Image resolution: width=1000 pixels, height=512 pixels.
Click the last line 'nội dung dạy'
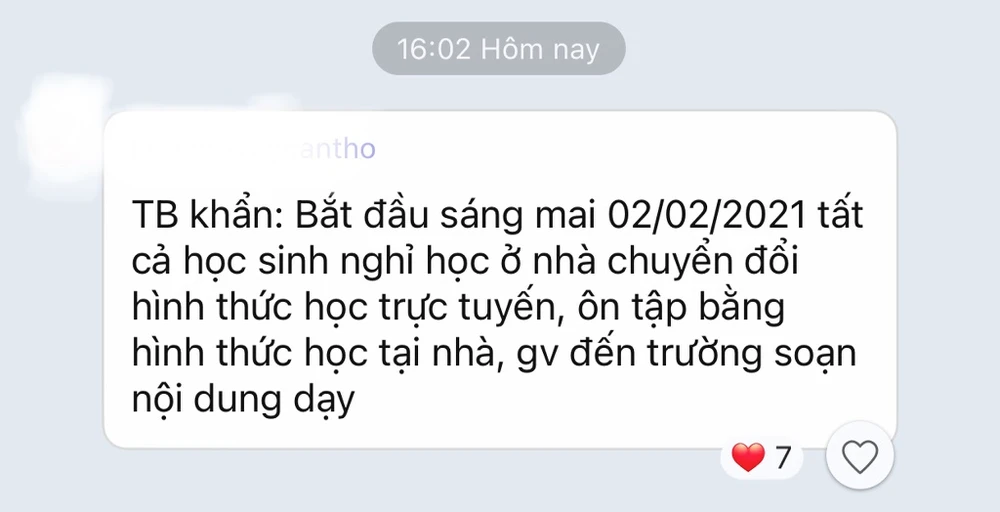(x=243, y=400)
